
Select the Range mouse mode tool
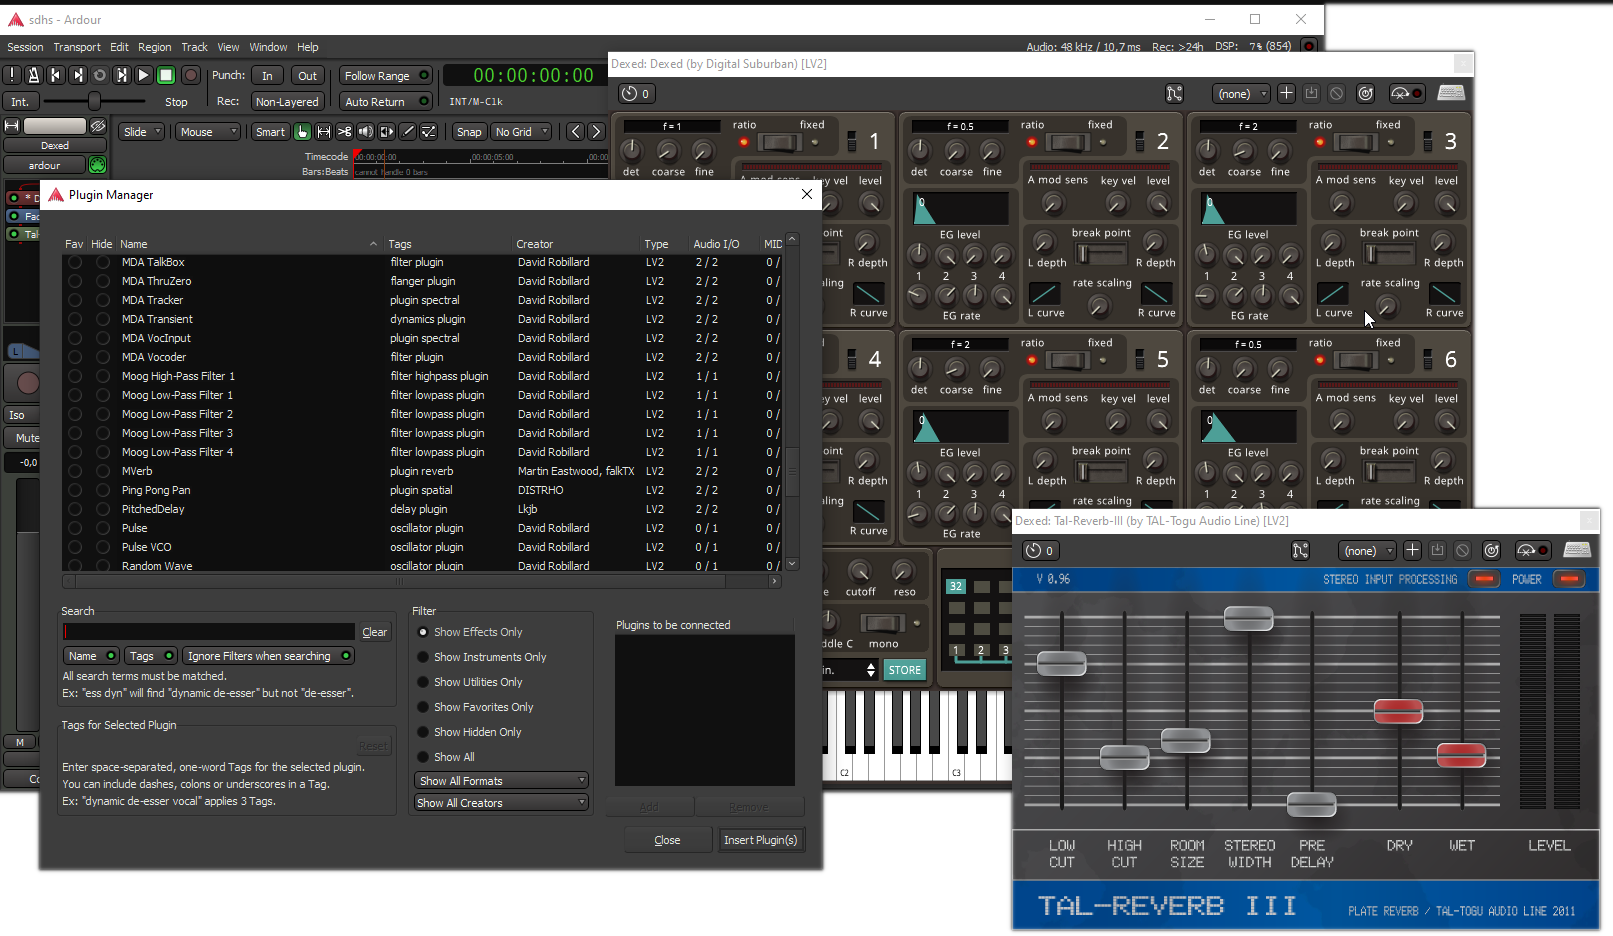[x=323, y=132]
